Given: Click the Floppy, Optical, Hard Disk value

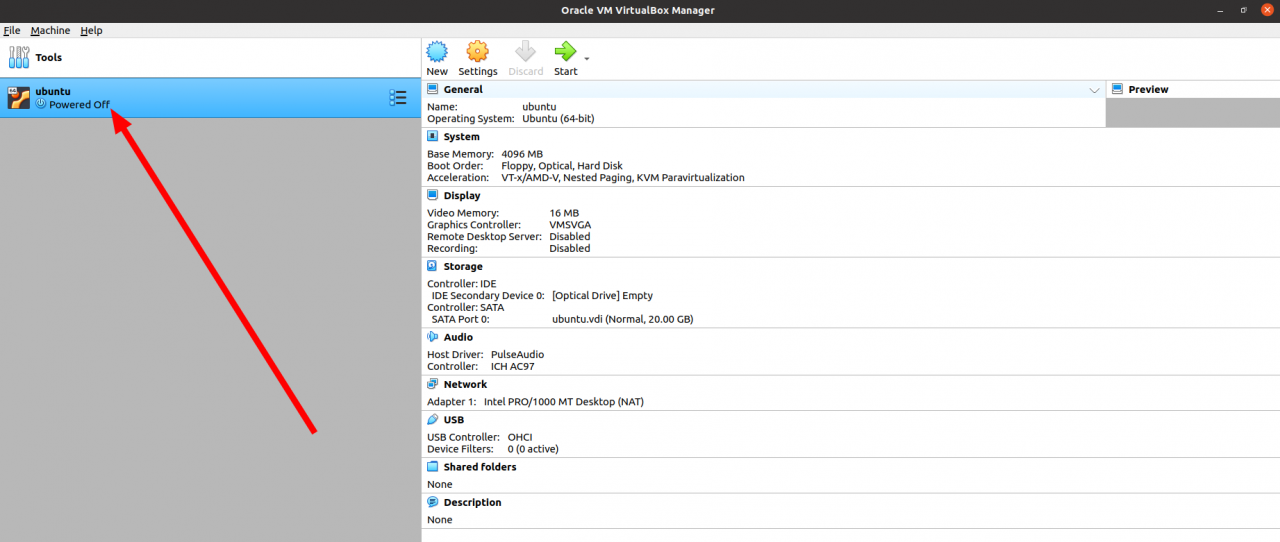Looking at the screenshot, I should (x=562, y=166).
